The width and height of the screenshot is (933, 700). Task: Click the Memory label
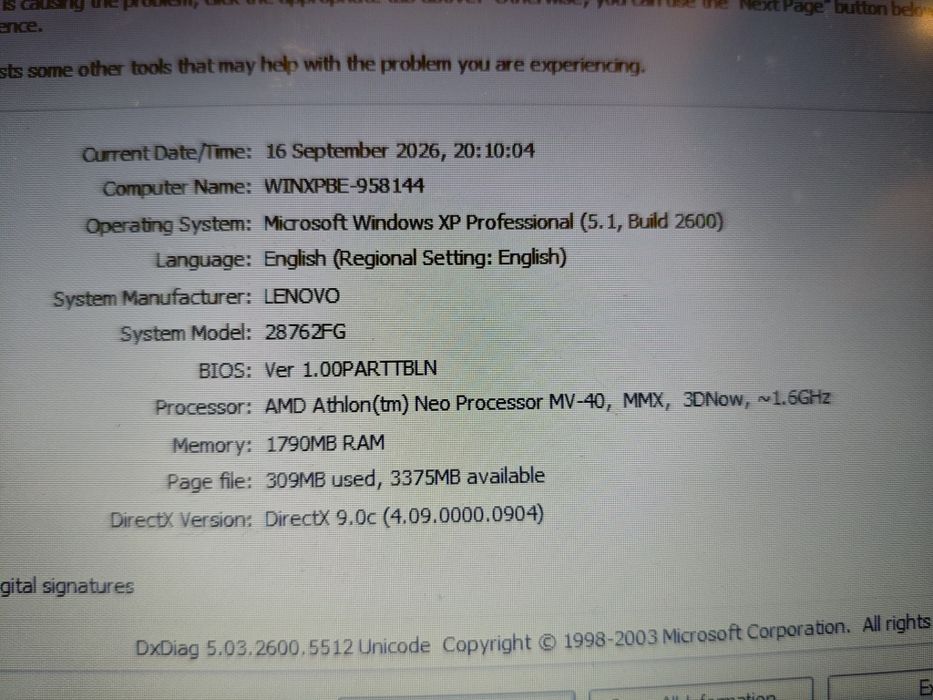pos(212,445)
